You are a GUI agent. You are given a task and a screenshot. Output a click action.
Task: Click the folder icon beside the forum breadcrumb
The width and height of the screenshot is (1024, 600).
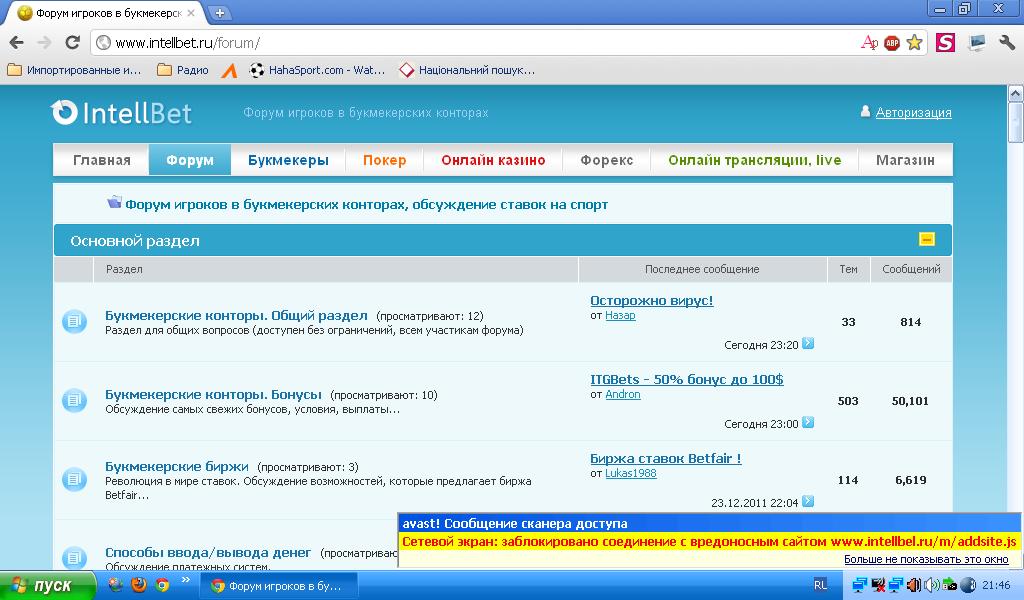(114, 202)
